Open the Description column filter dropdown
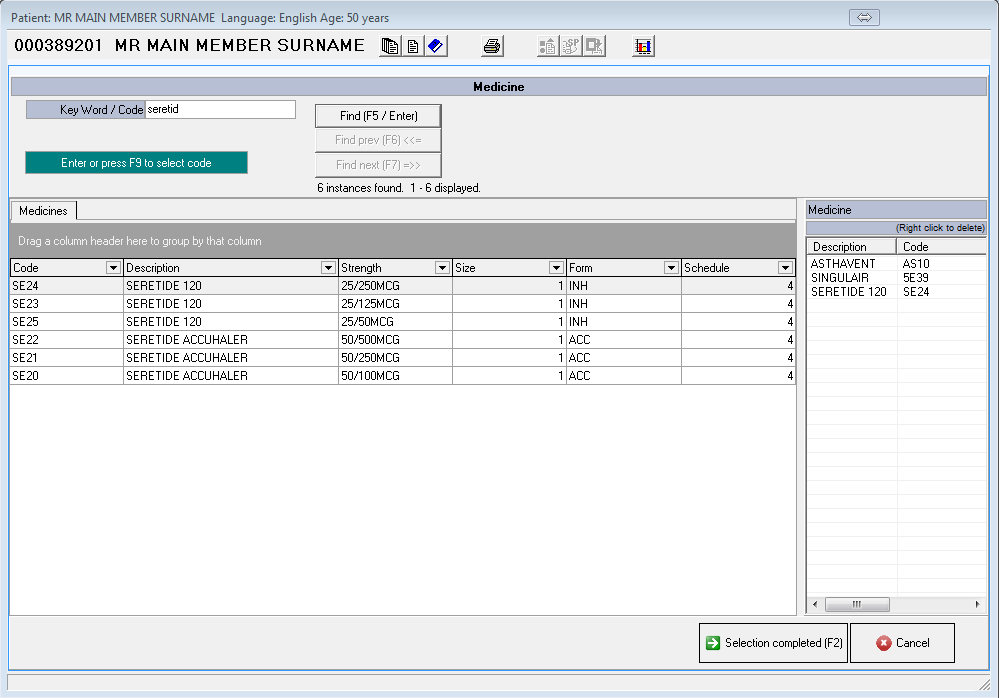This screenshot has width=999, height=698. point(328,268)
